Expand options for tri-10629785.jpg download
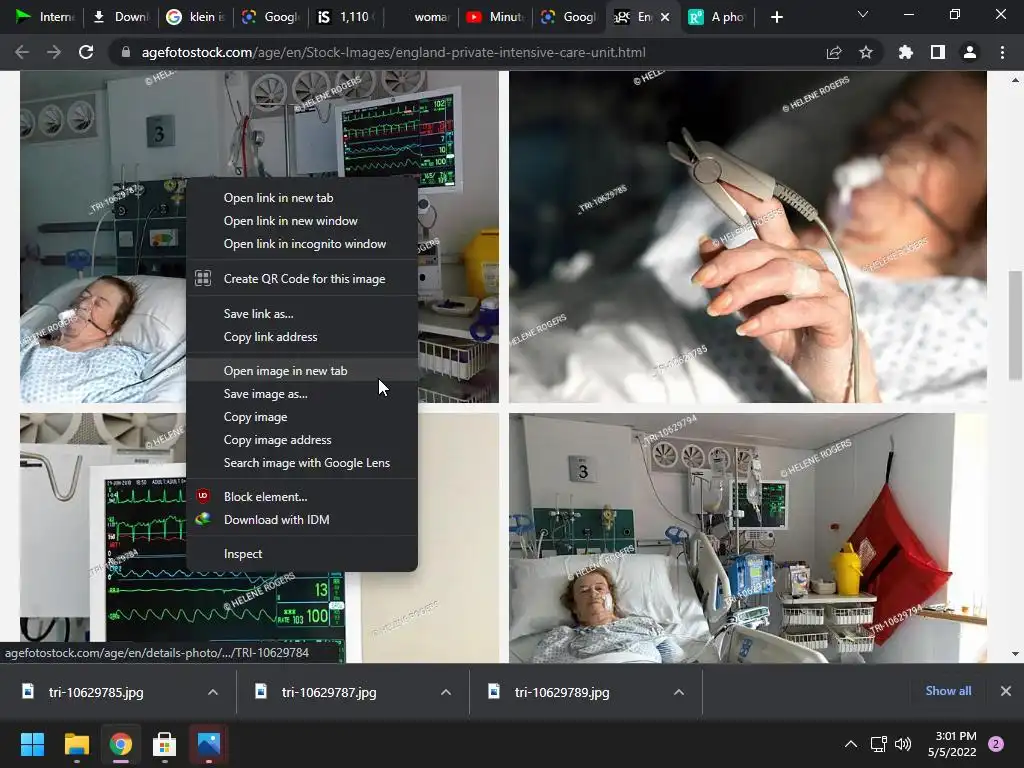 coord(213,692)
